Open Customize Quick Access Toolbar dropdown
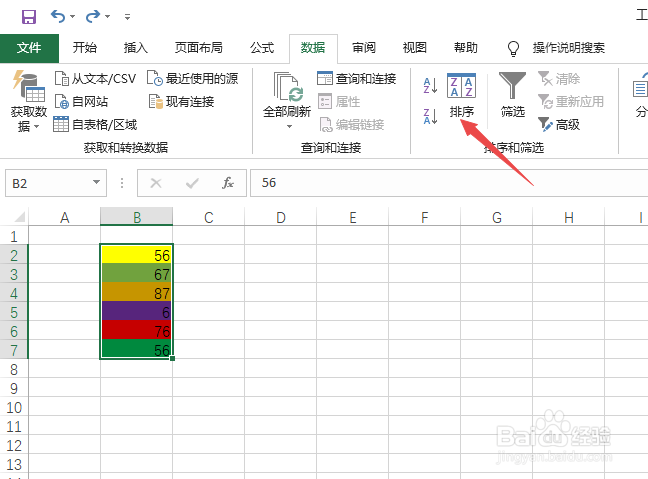648x479 pixels. [x=127, y=17]
